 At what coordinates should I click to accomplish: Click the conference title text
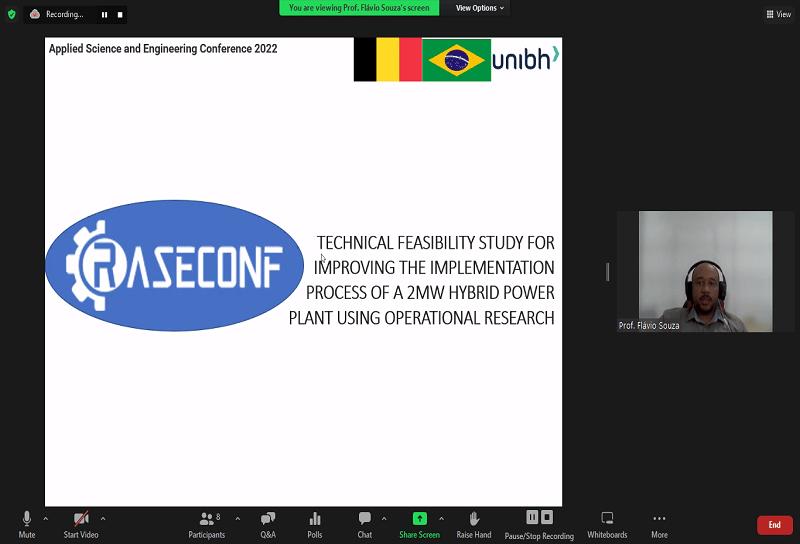pos(163,48)
